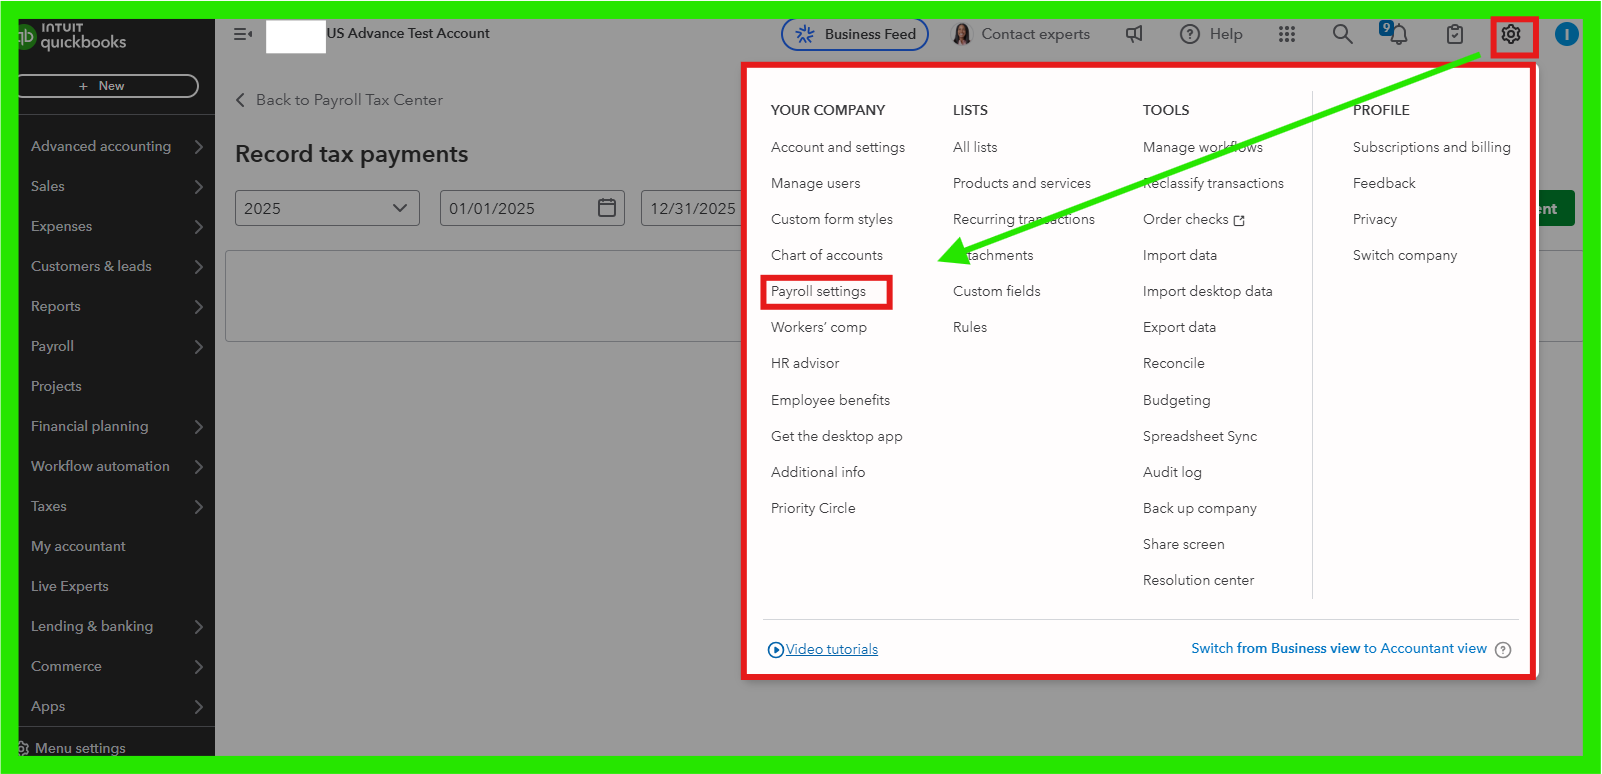
Task: Select Reconcile under Tools
Action: (x=1174, y=363)
